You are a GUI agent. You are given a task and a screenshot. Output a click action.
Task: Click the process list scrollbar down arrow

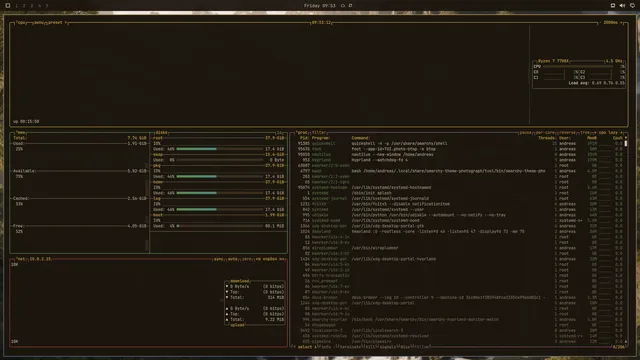click(626, 342)
